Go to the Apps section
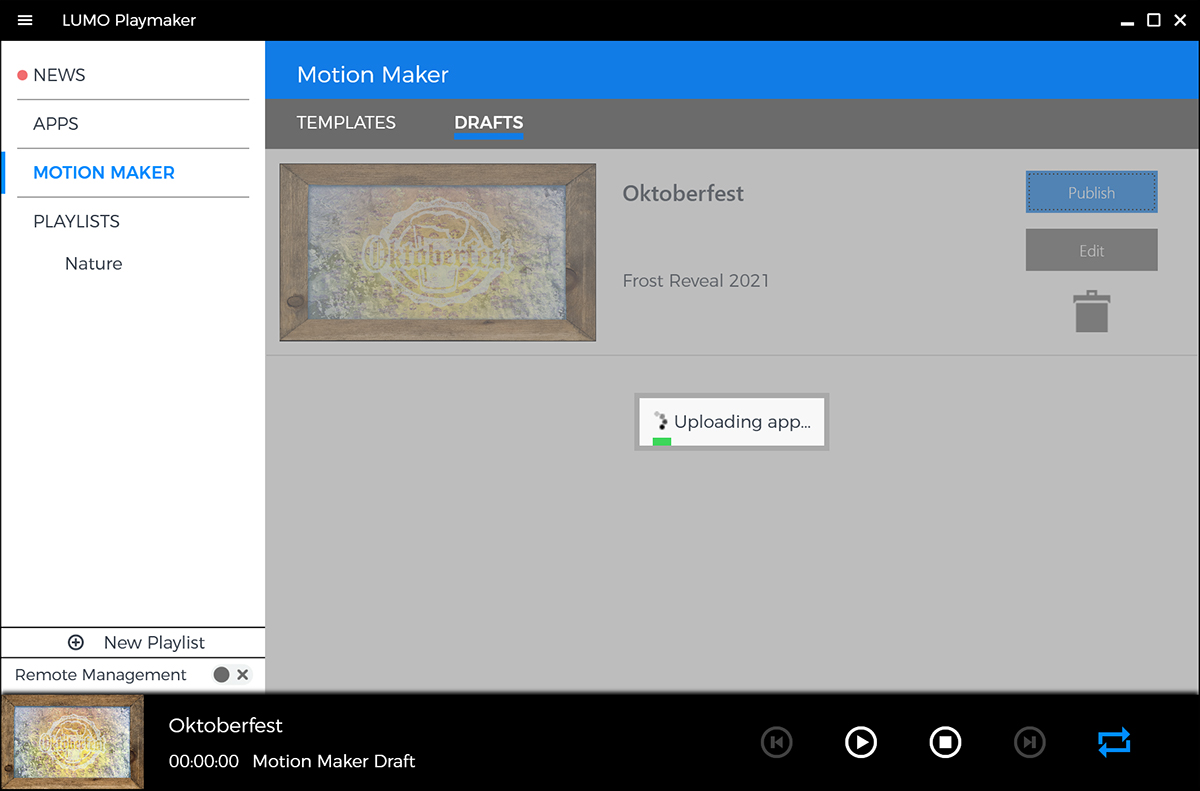The width and height of the screenshot is (1200, 791). [x=56, y=124]
